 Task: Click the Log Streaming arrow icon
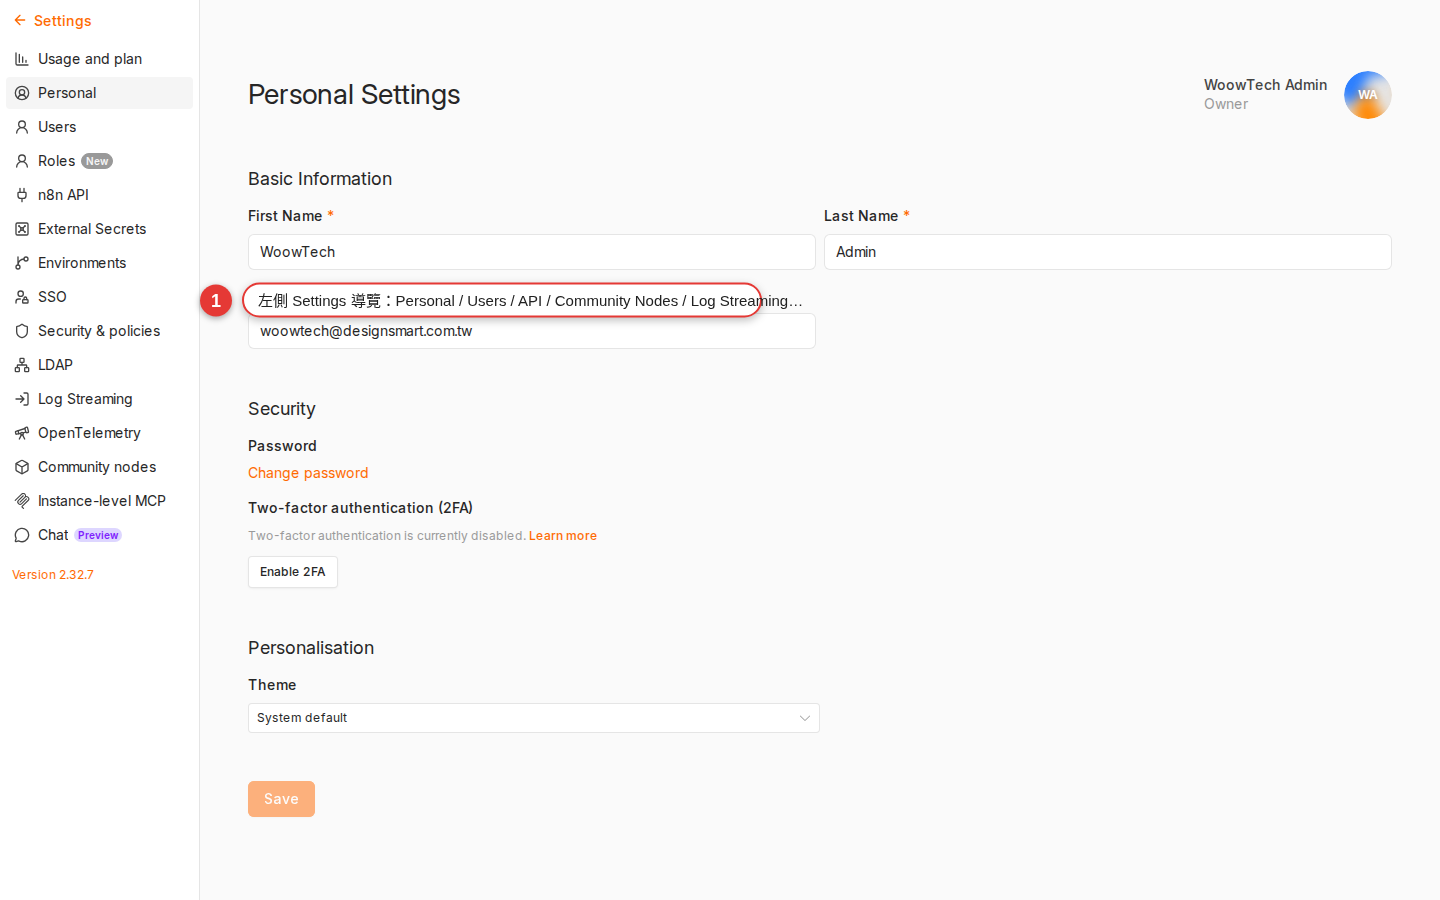22,399
